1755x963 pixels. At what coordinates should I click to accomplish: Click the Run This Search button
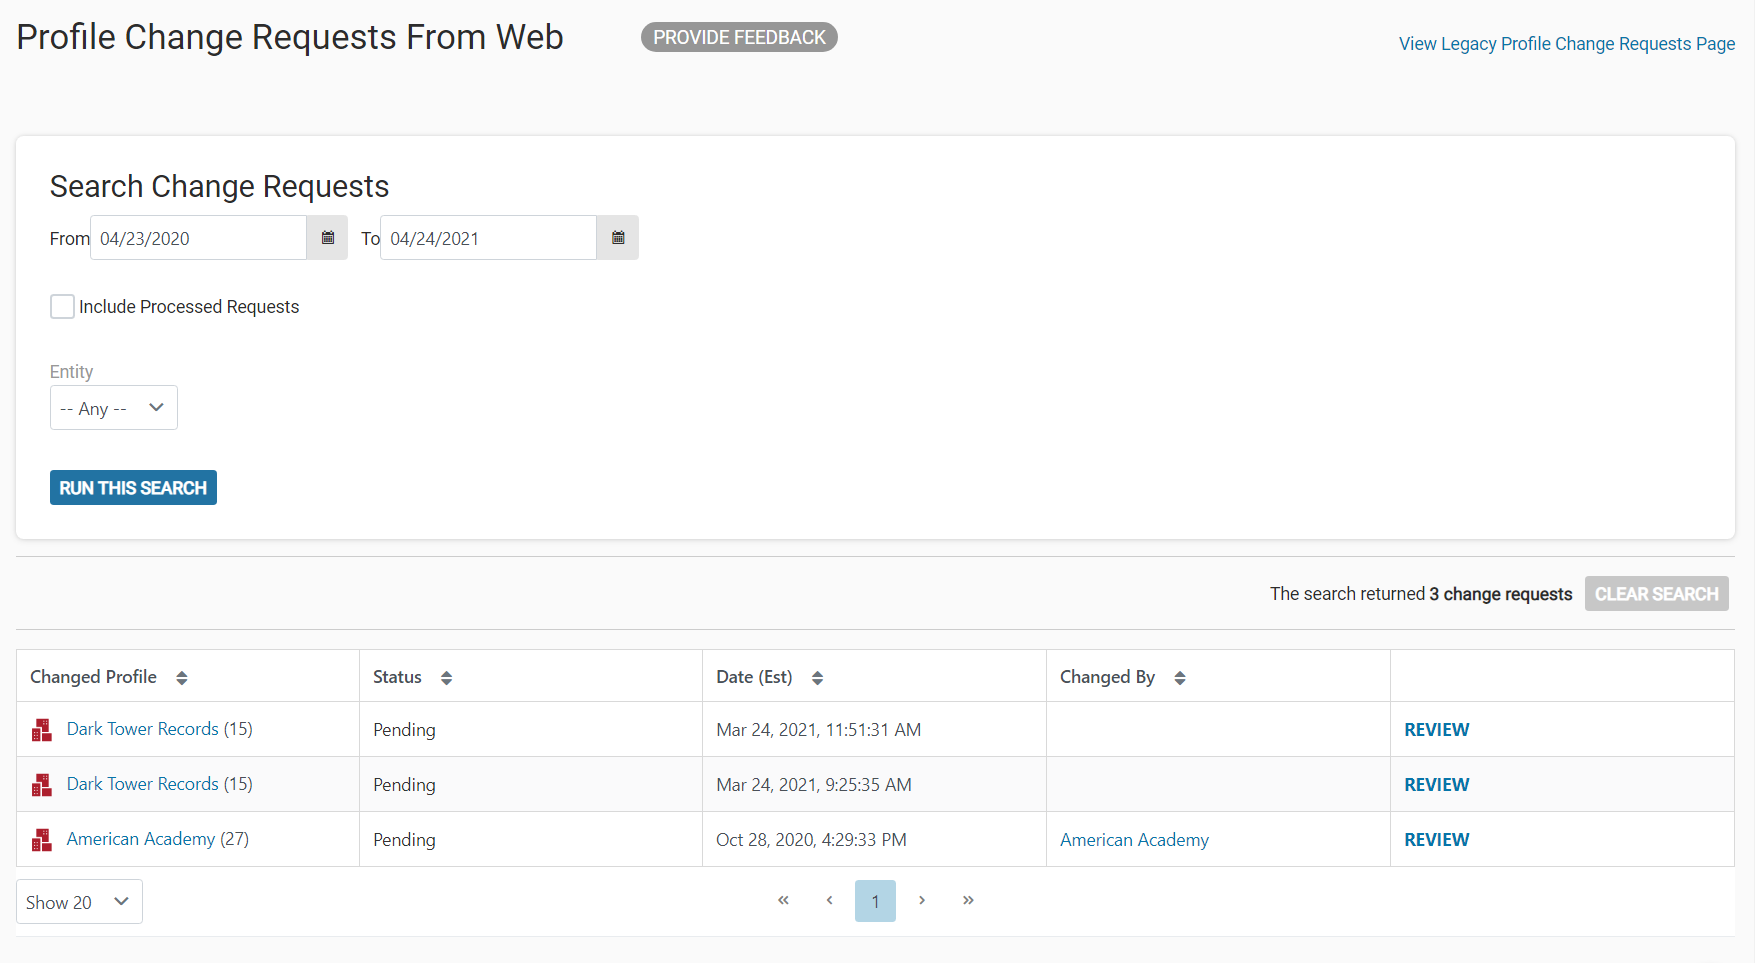click(133, 488)
